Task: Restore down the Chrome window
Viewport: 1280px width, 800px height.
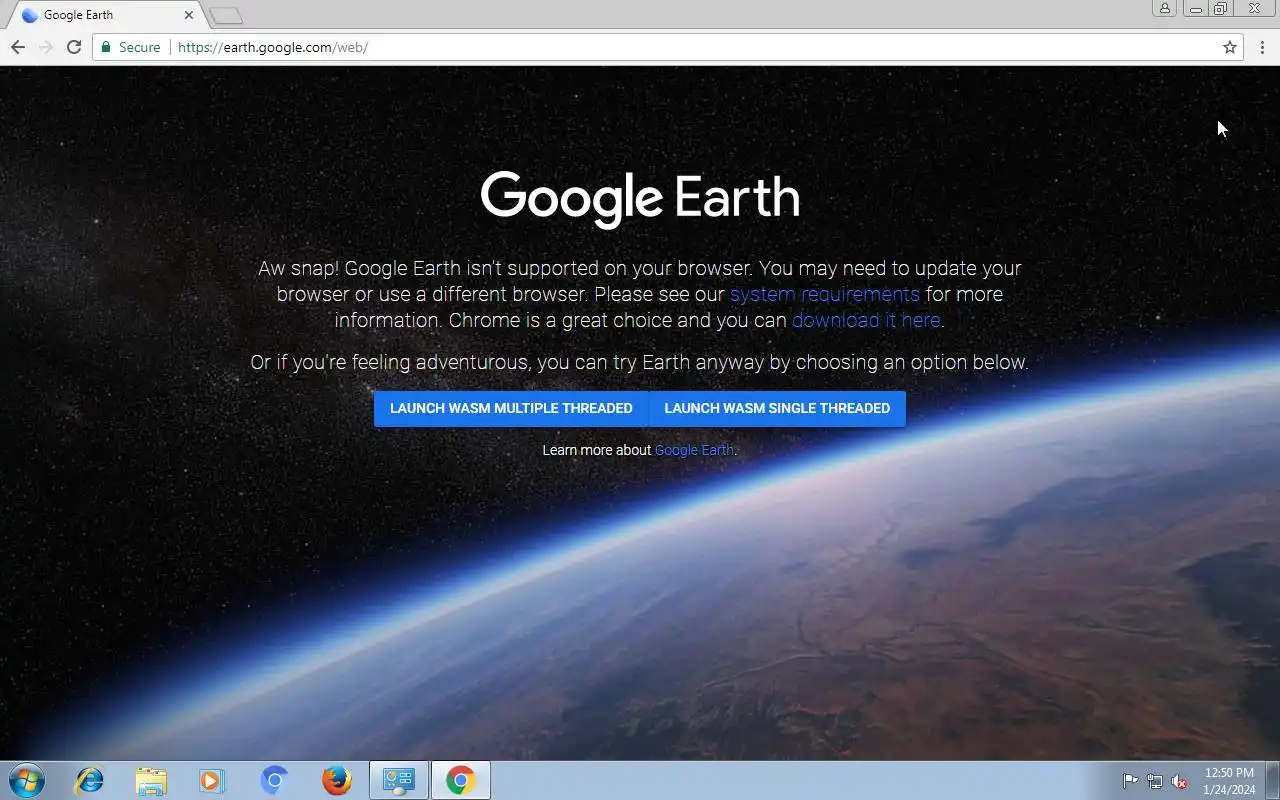Action: click(x=1220, y=8)
